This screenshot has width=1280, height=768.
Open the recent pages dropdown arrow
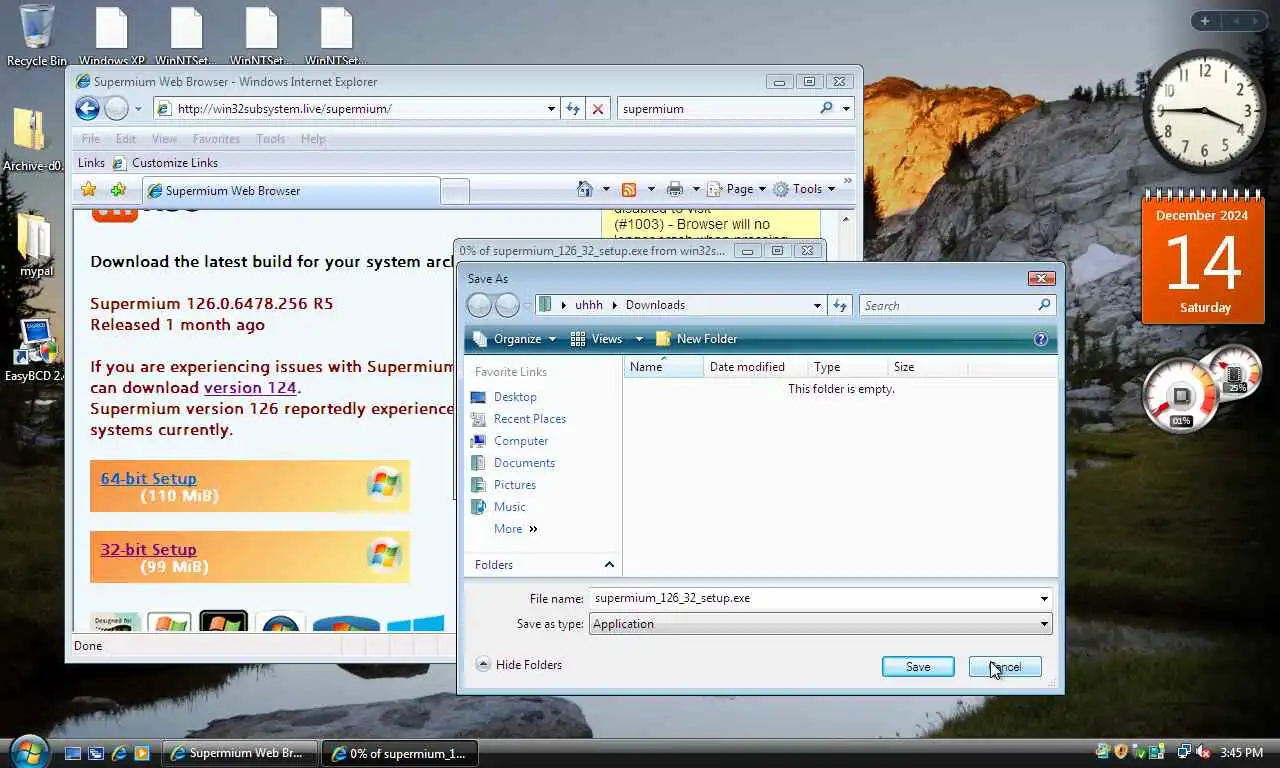point(138,109)
